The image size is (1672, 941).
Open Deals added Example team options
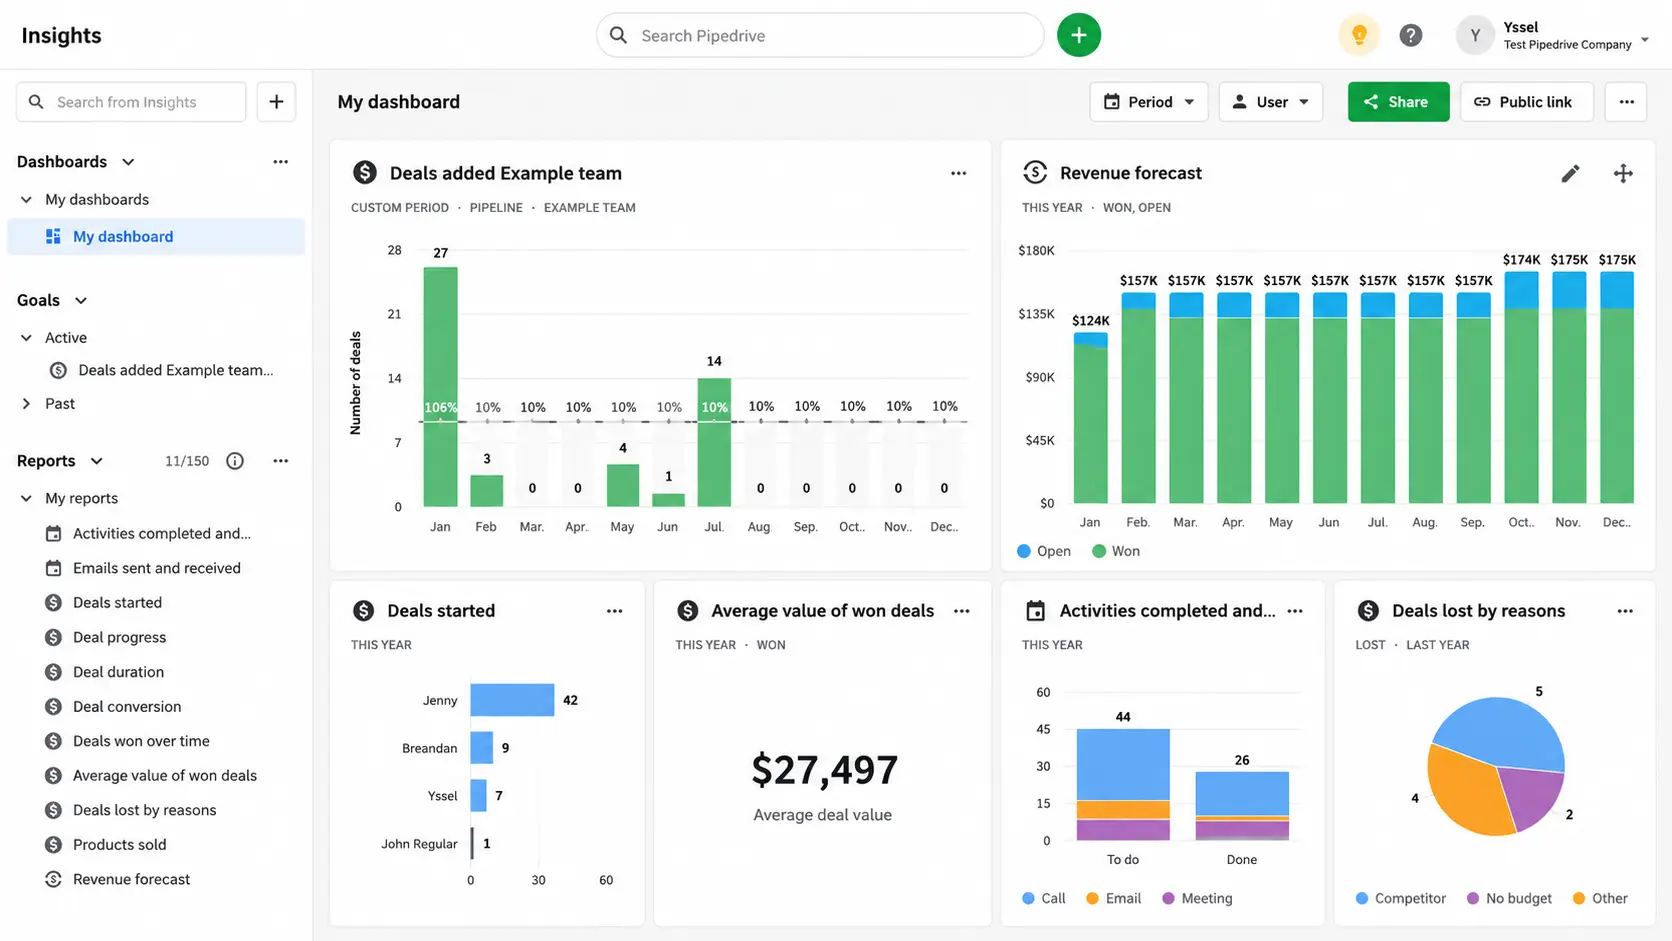click(958, 173)
